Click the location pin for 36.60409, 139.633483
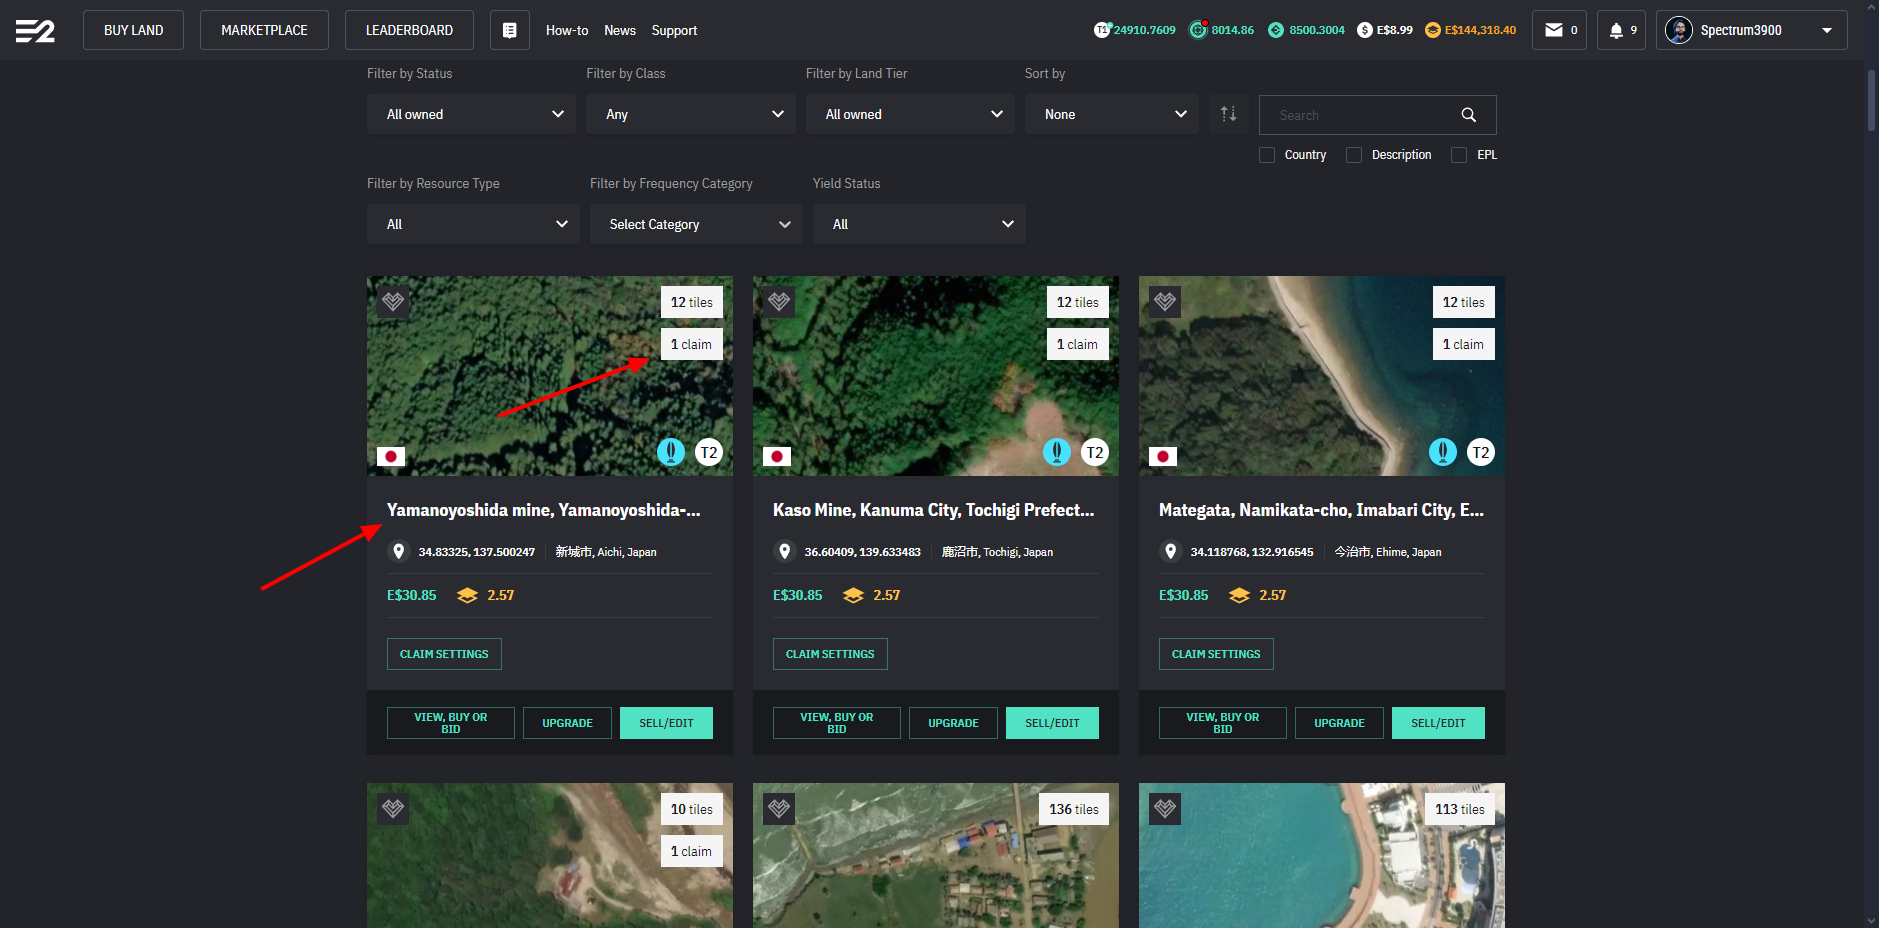The image size is (1879, 928). point(785,551)
